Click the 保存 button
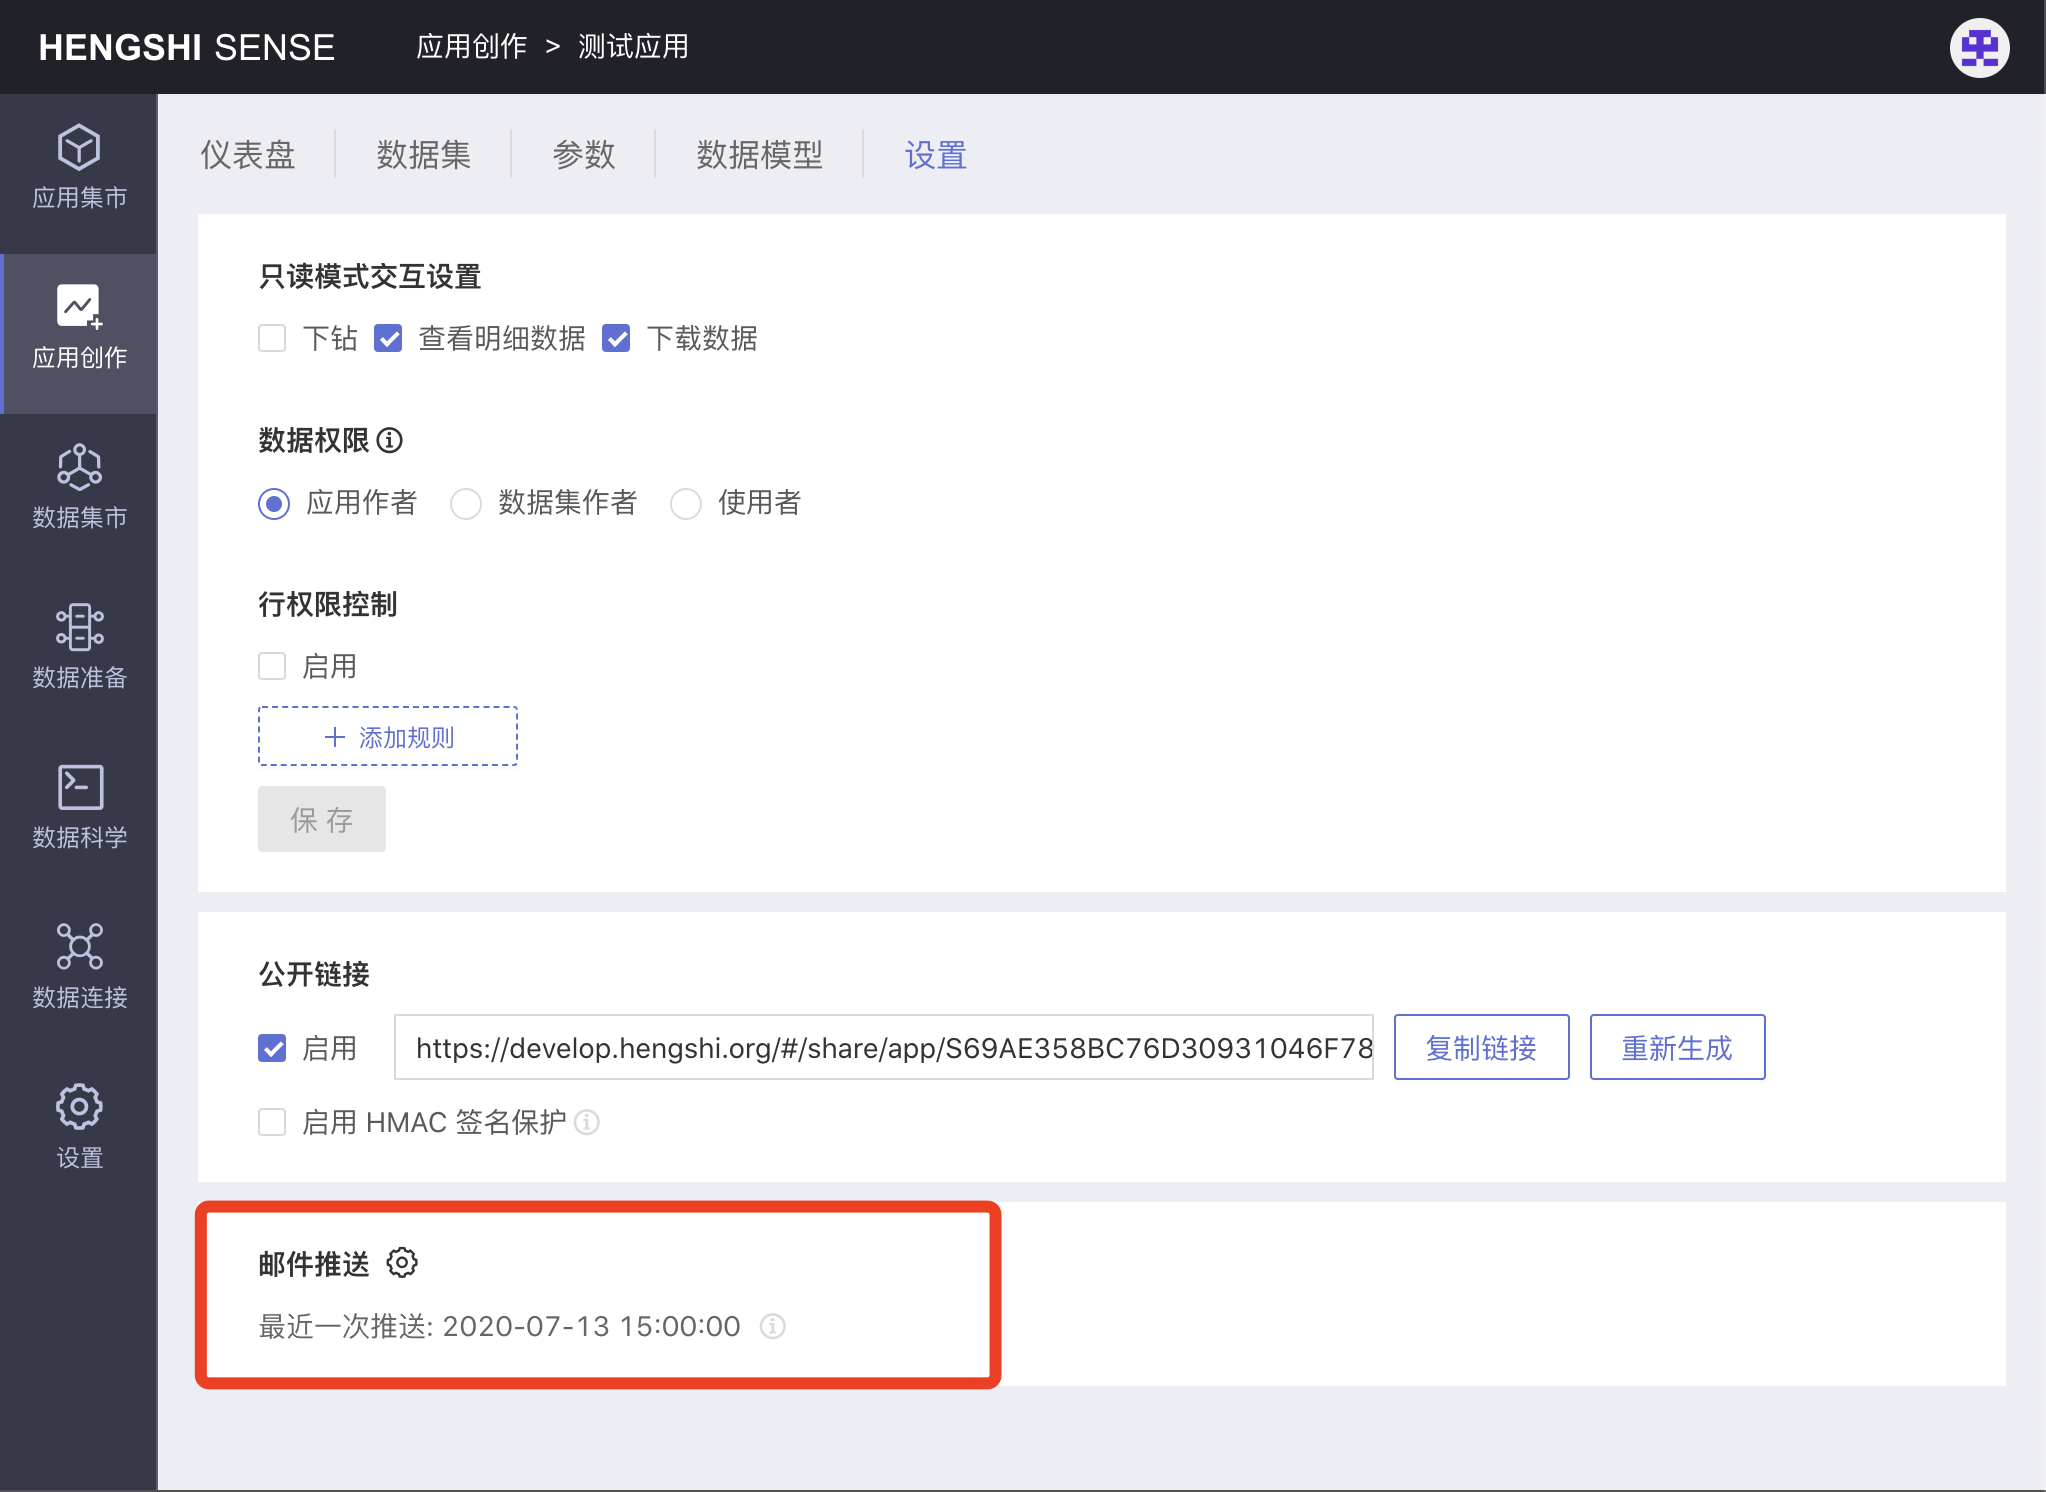This screenshot has height=1492, width=2046. pos(322,819)
